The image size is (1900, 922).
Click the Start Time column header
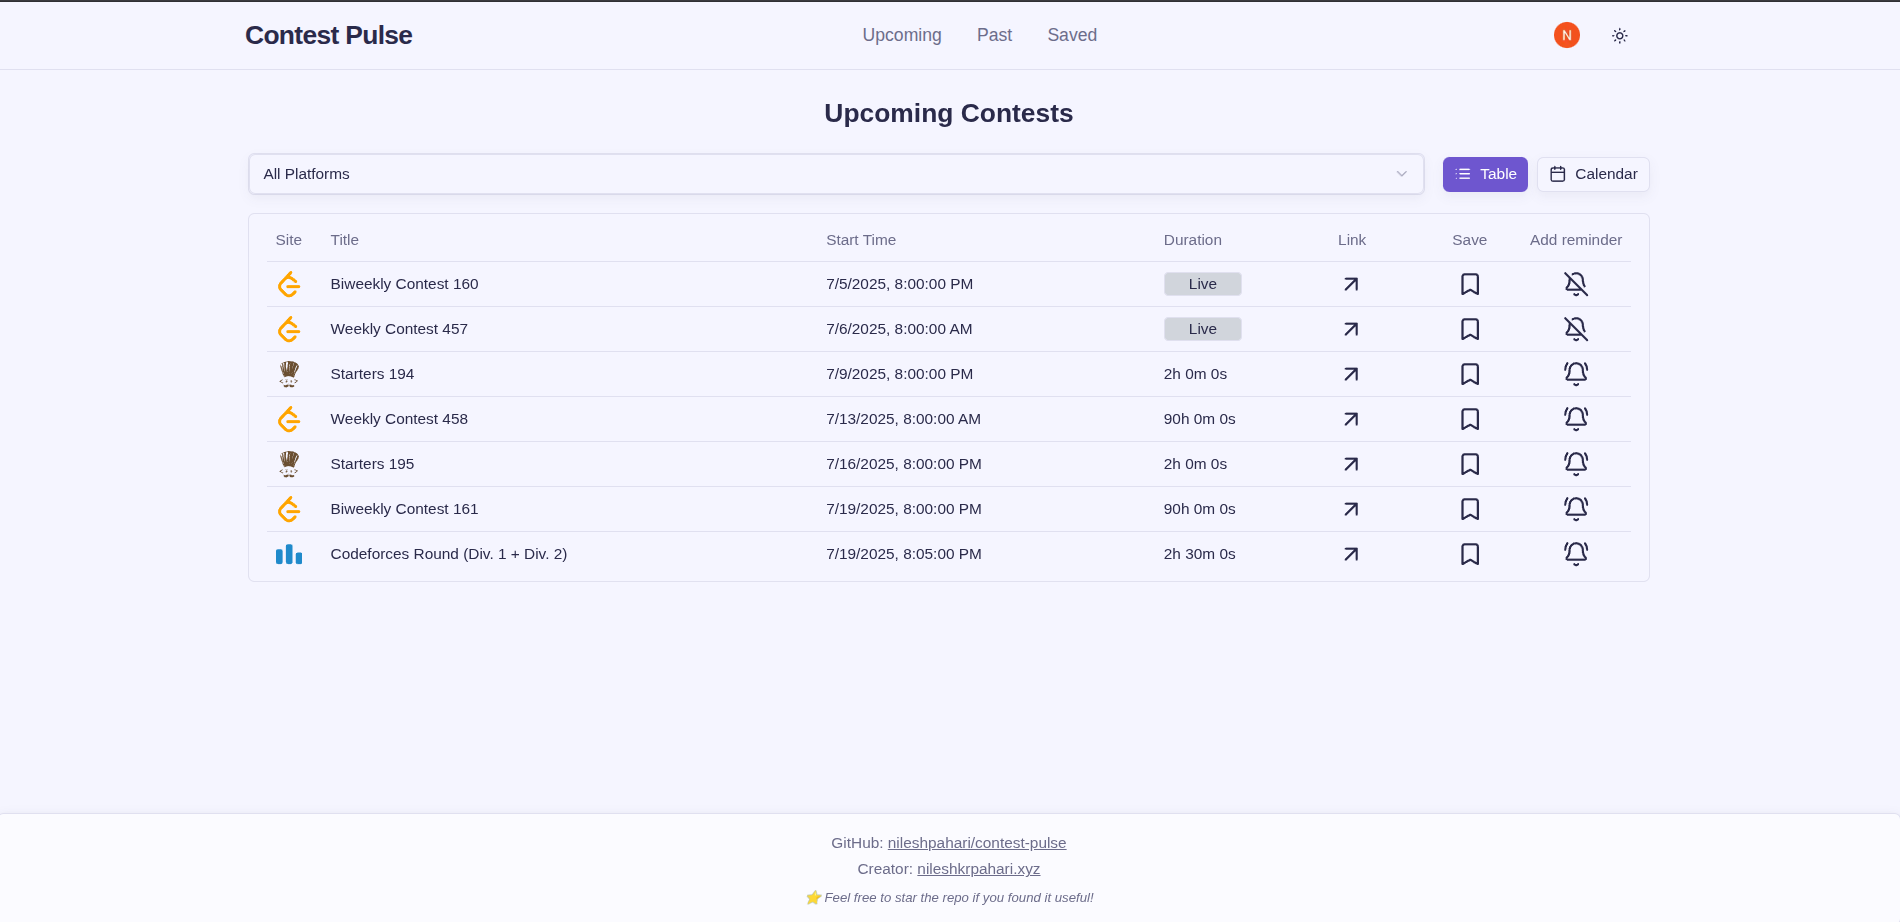[x=861, y=240]
